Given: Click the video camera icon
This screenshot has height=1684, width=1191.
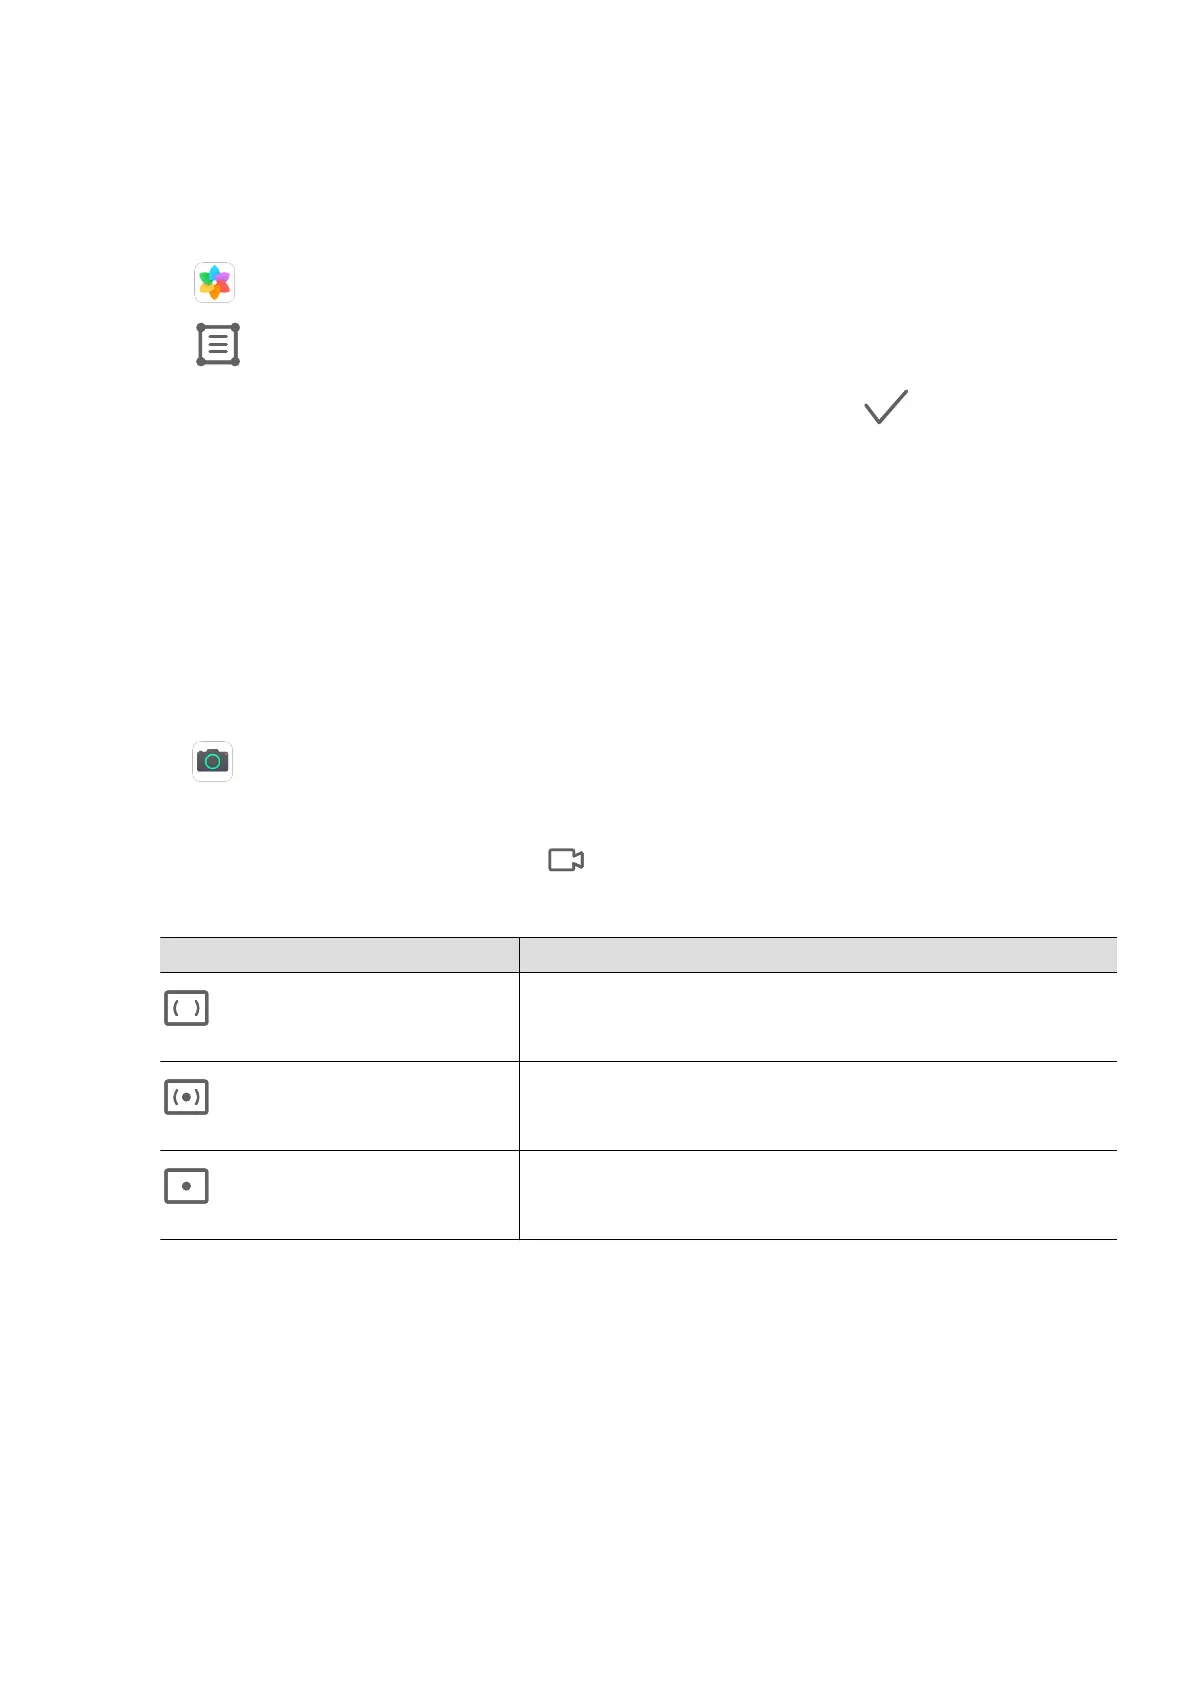Looking at the screenshot, I should [x=566, y=860].
